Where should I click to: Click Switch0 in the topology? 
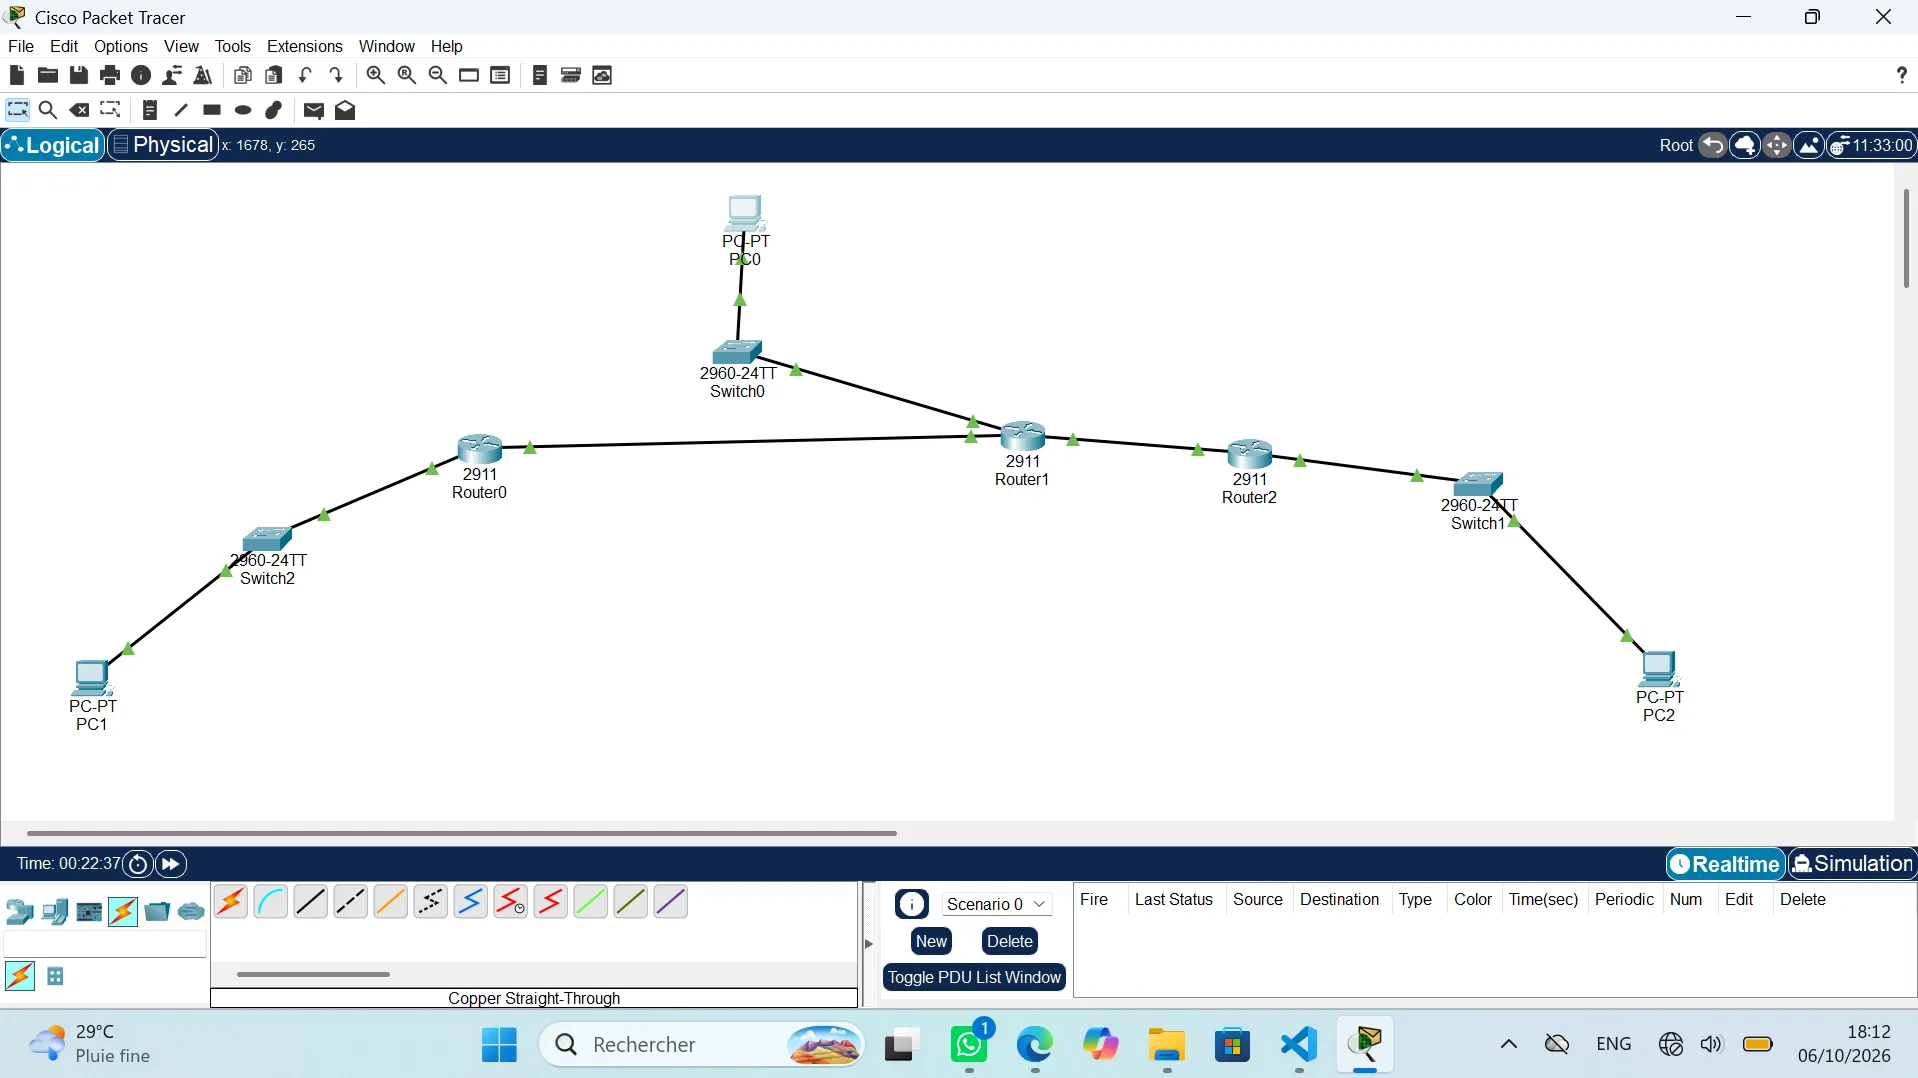[x=737, y=352]
